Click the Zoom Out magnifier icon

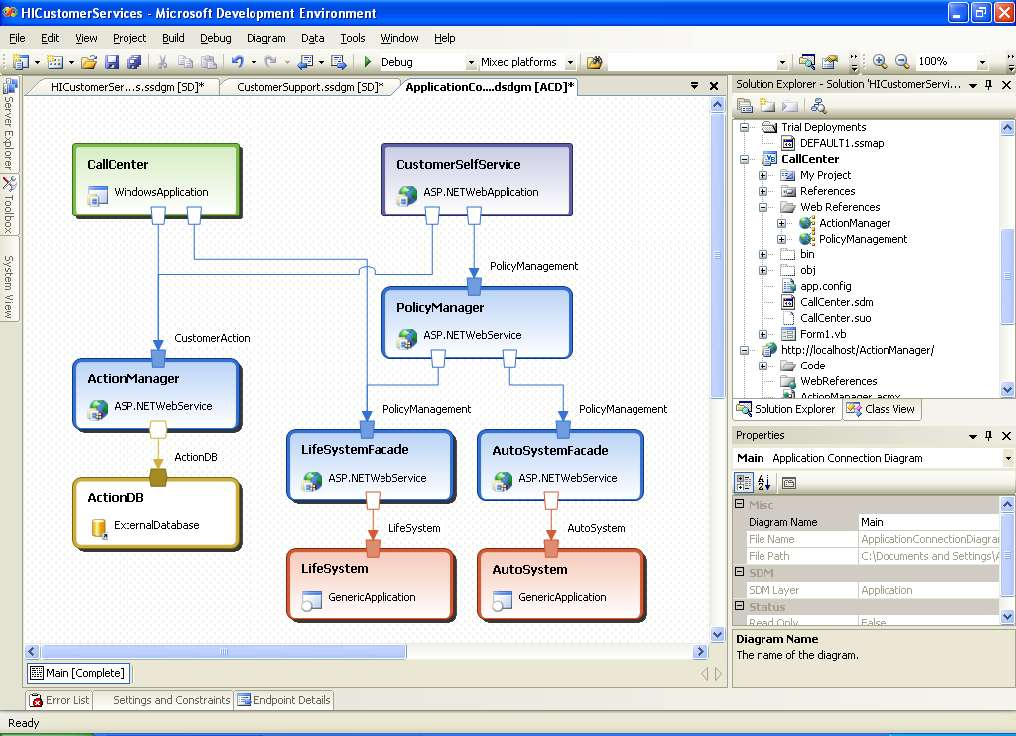902,62
